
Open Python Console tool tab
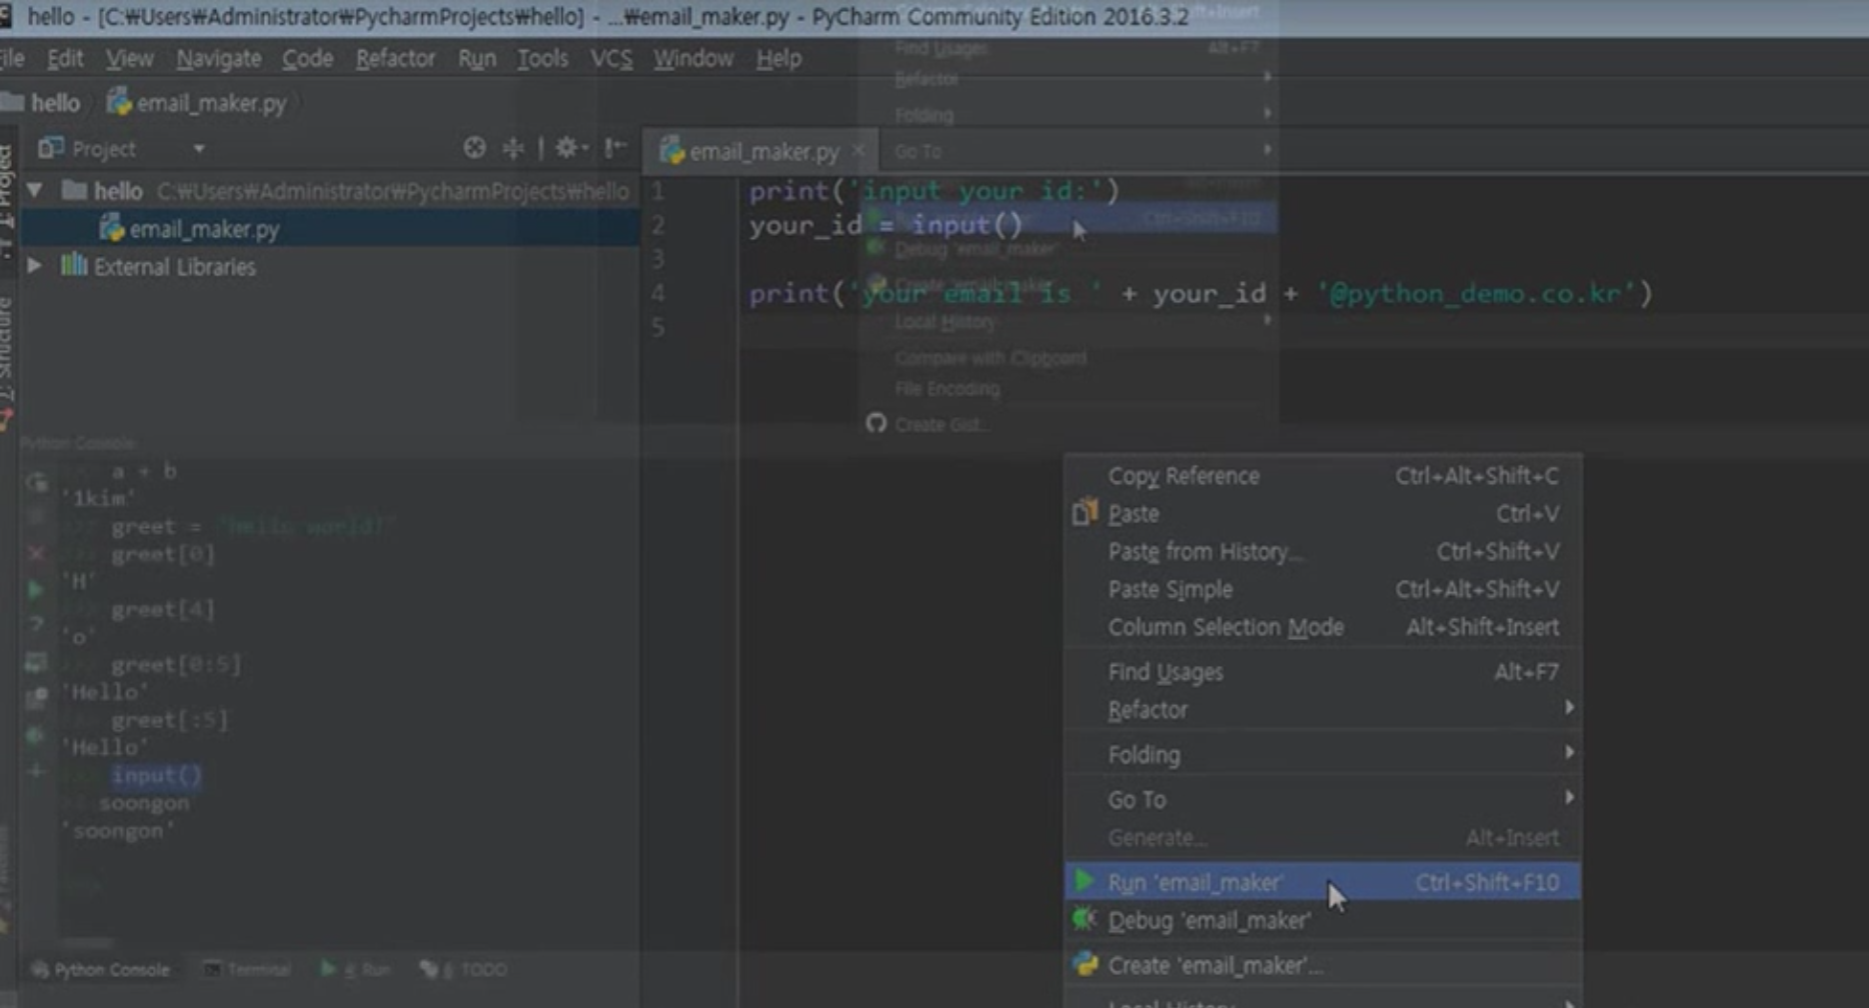click(x=101, y=969)
